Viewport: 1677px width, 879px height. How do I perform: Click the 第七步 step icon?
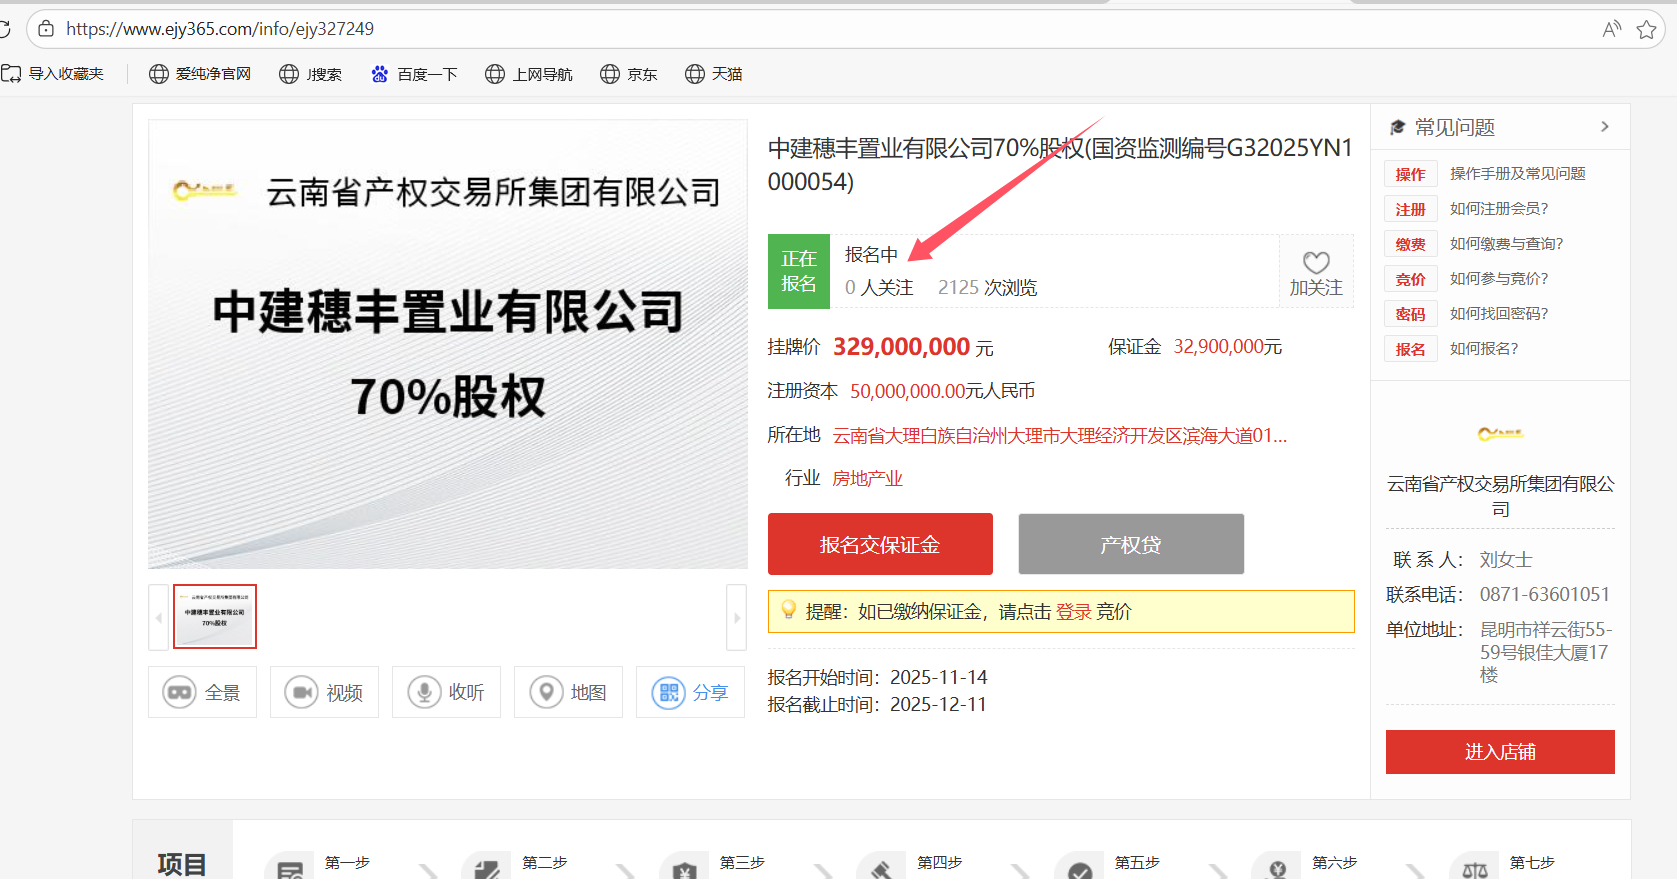tap(1475, 868)
